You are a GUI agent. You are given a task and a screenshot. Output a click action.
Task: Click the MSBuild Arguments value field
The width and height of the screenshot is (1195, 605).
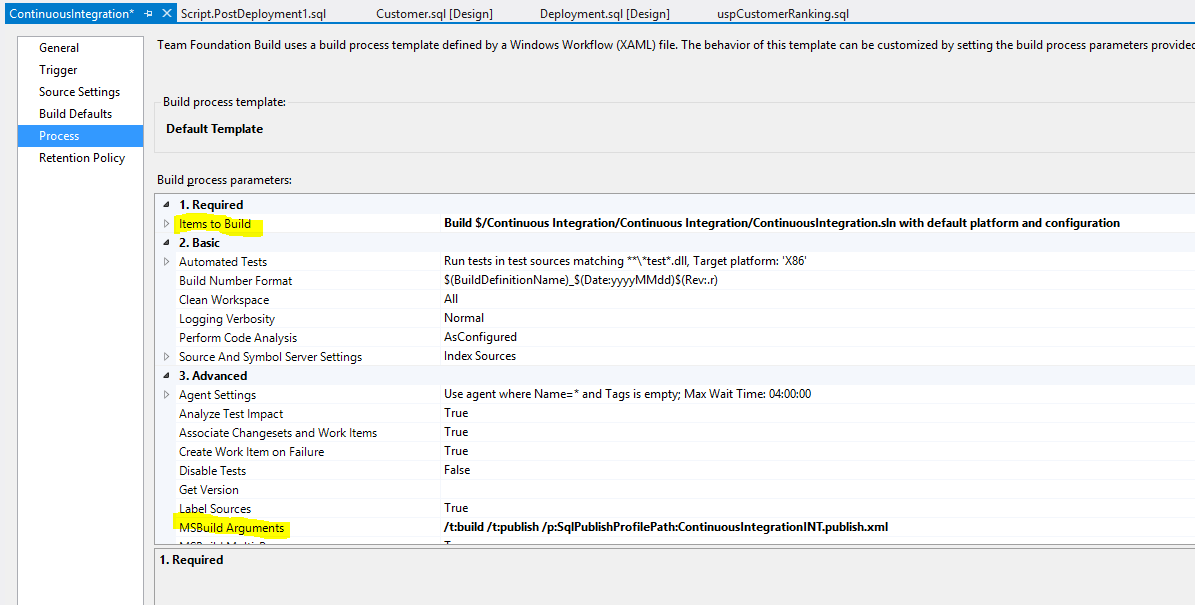[x=666, y=527]
